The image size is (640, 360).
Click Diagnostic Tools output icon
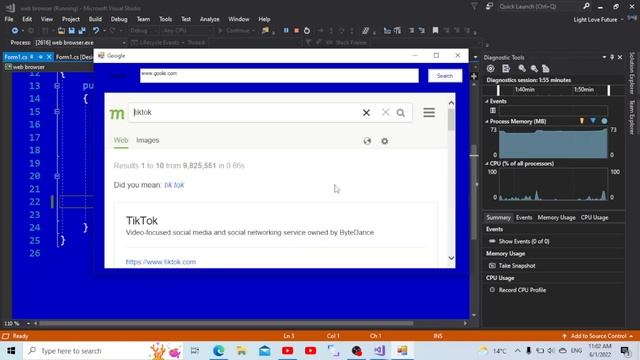click(506, 69)
